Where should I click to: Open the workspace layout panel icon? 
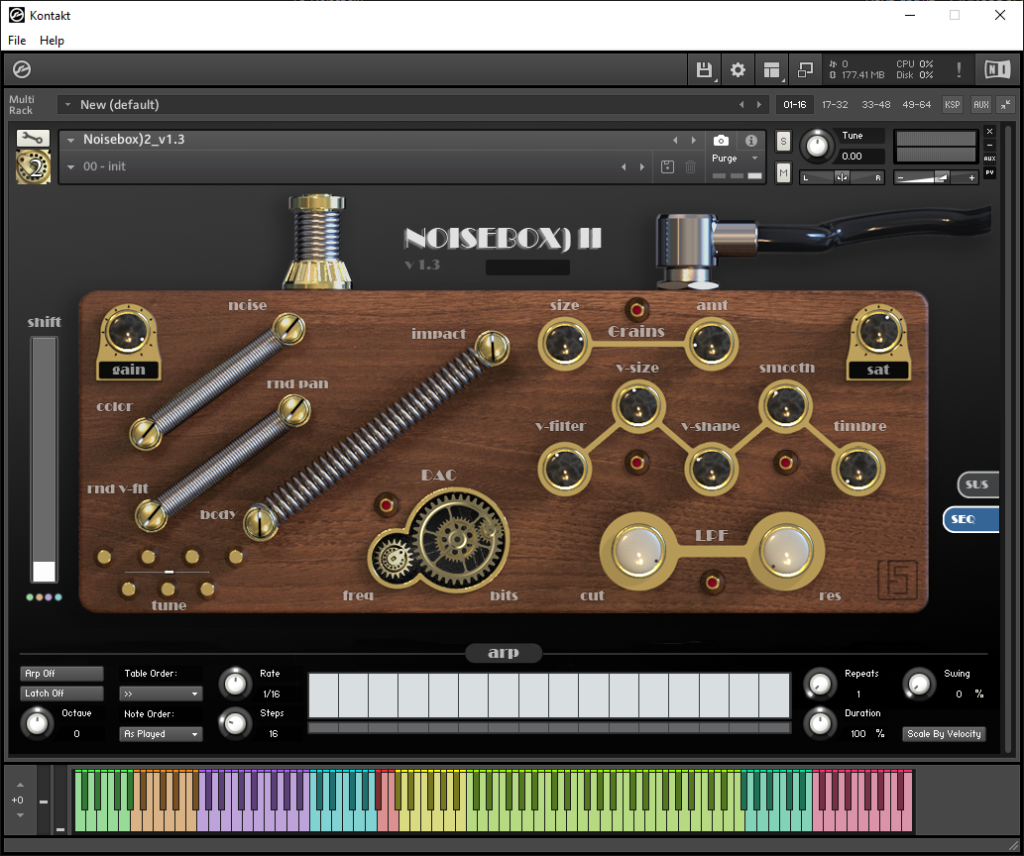point(772,70)
